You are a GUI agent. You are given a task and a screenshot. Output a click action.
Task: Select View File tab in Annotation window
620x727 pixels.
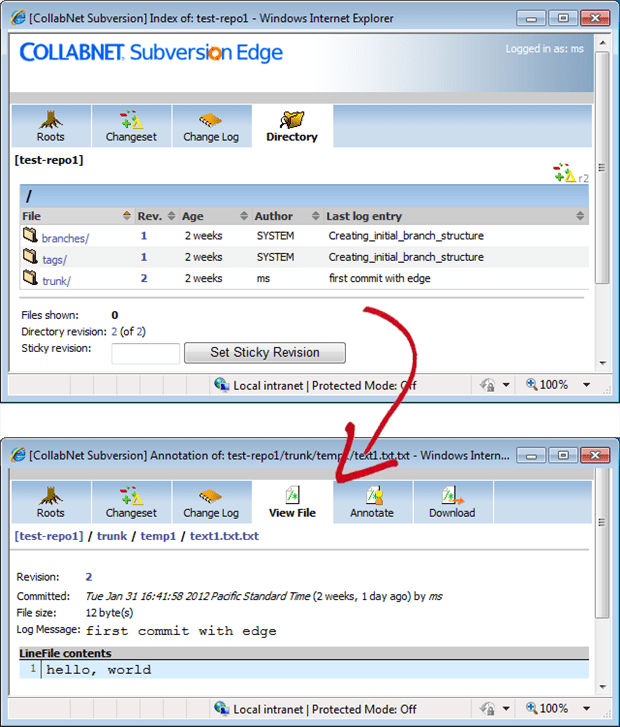coord(292,502)
